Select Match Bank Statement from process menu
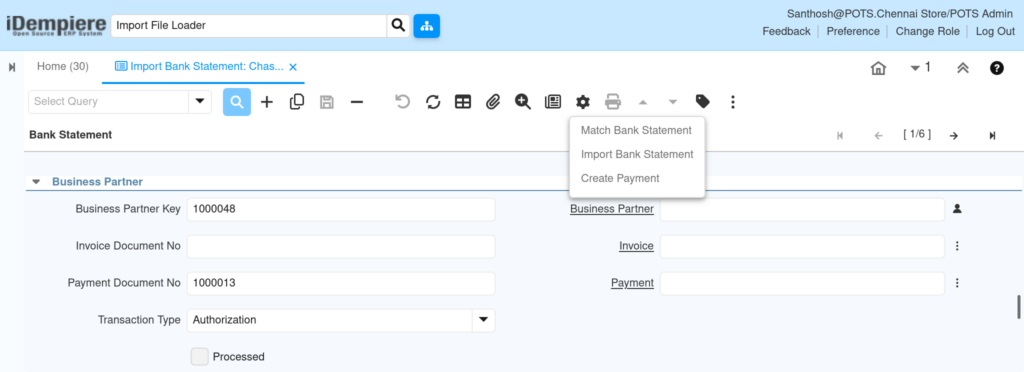The width and height of the screenshot is (1024, 372). tap(636, 131)
